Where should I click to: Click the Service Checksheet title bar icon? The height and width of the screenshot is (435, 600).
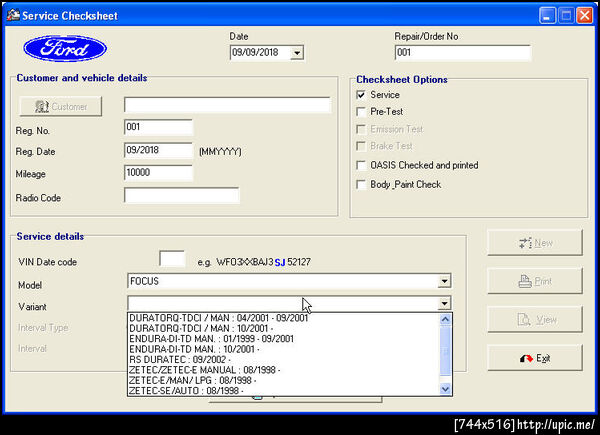13,15
